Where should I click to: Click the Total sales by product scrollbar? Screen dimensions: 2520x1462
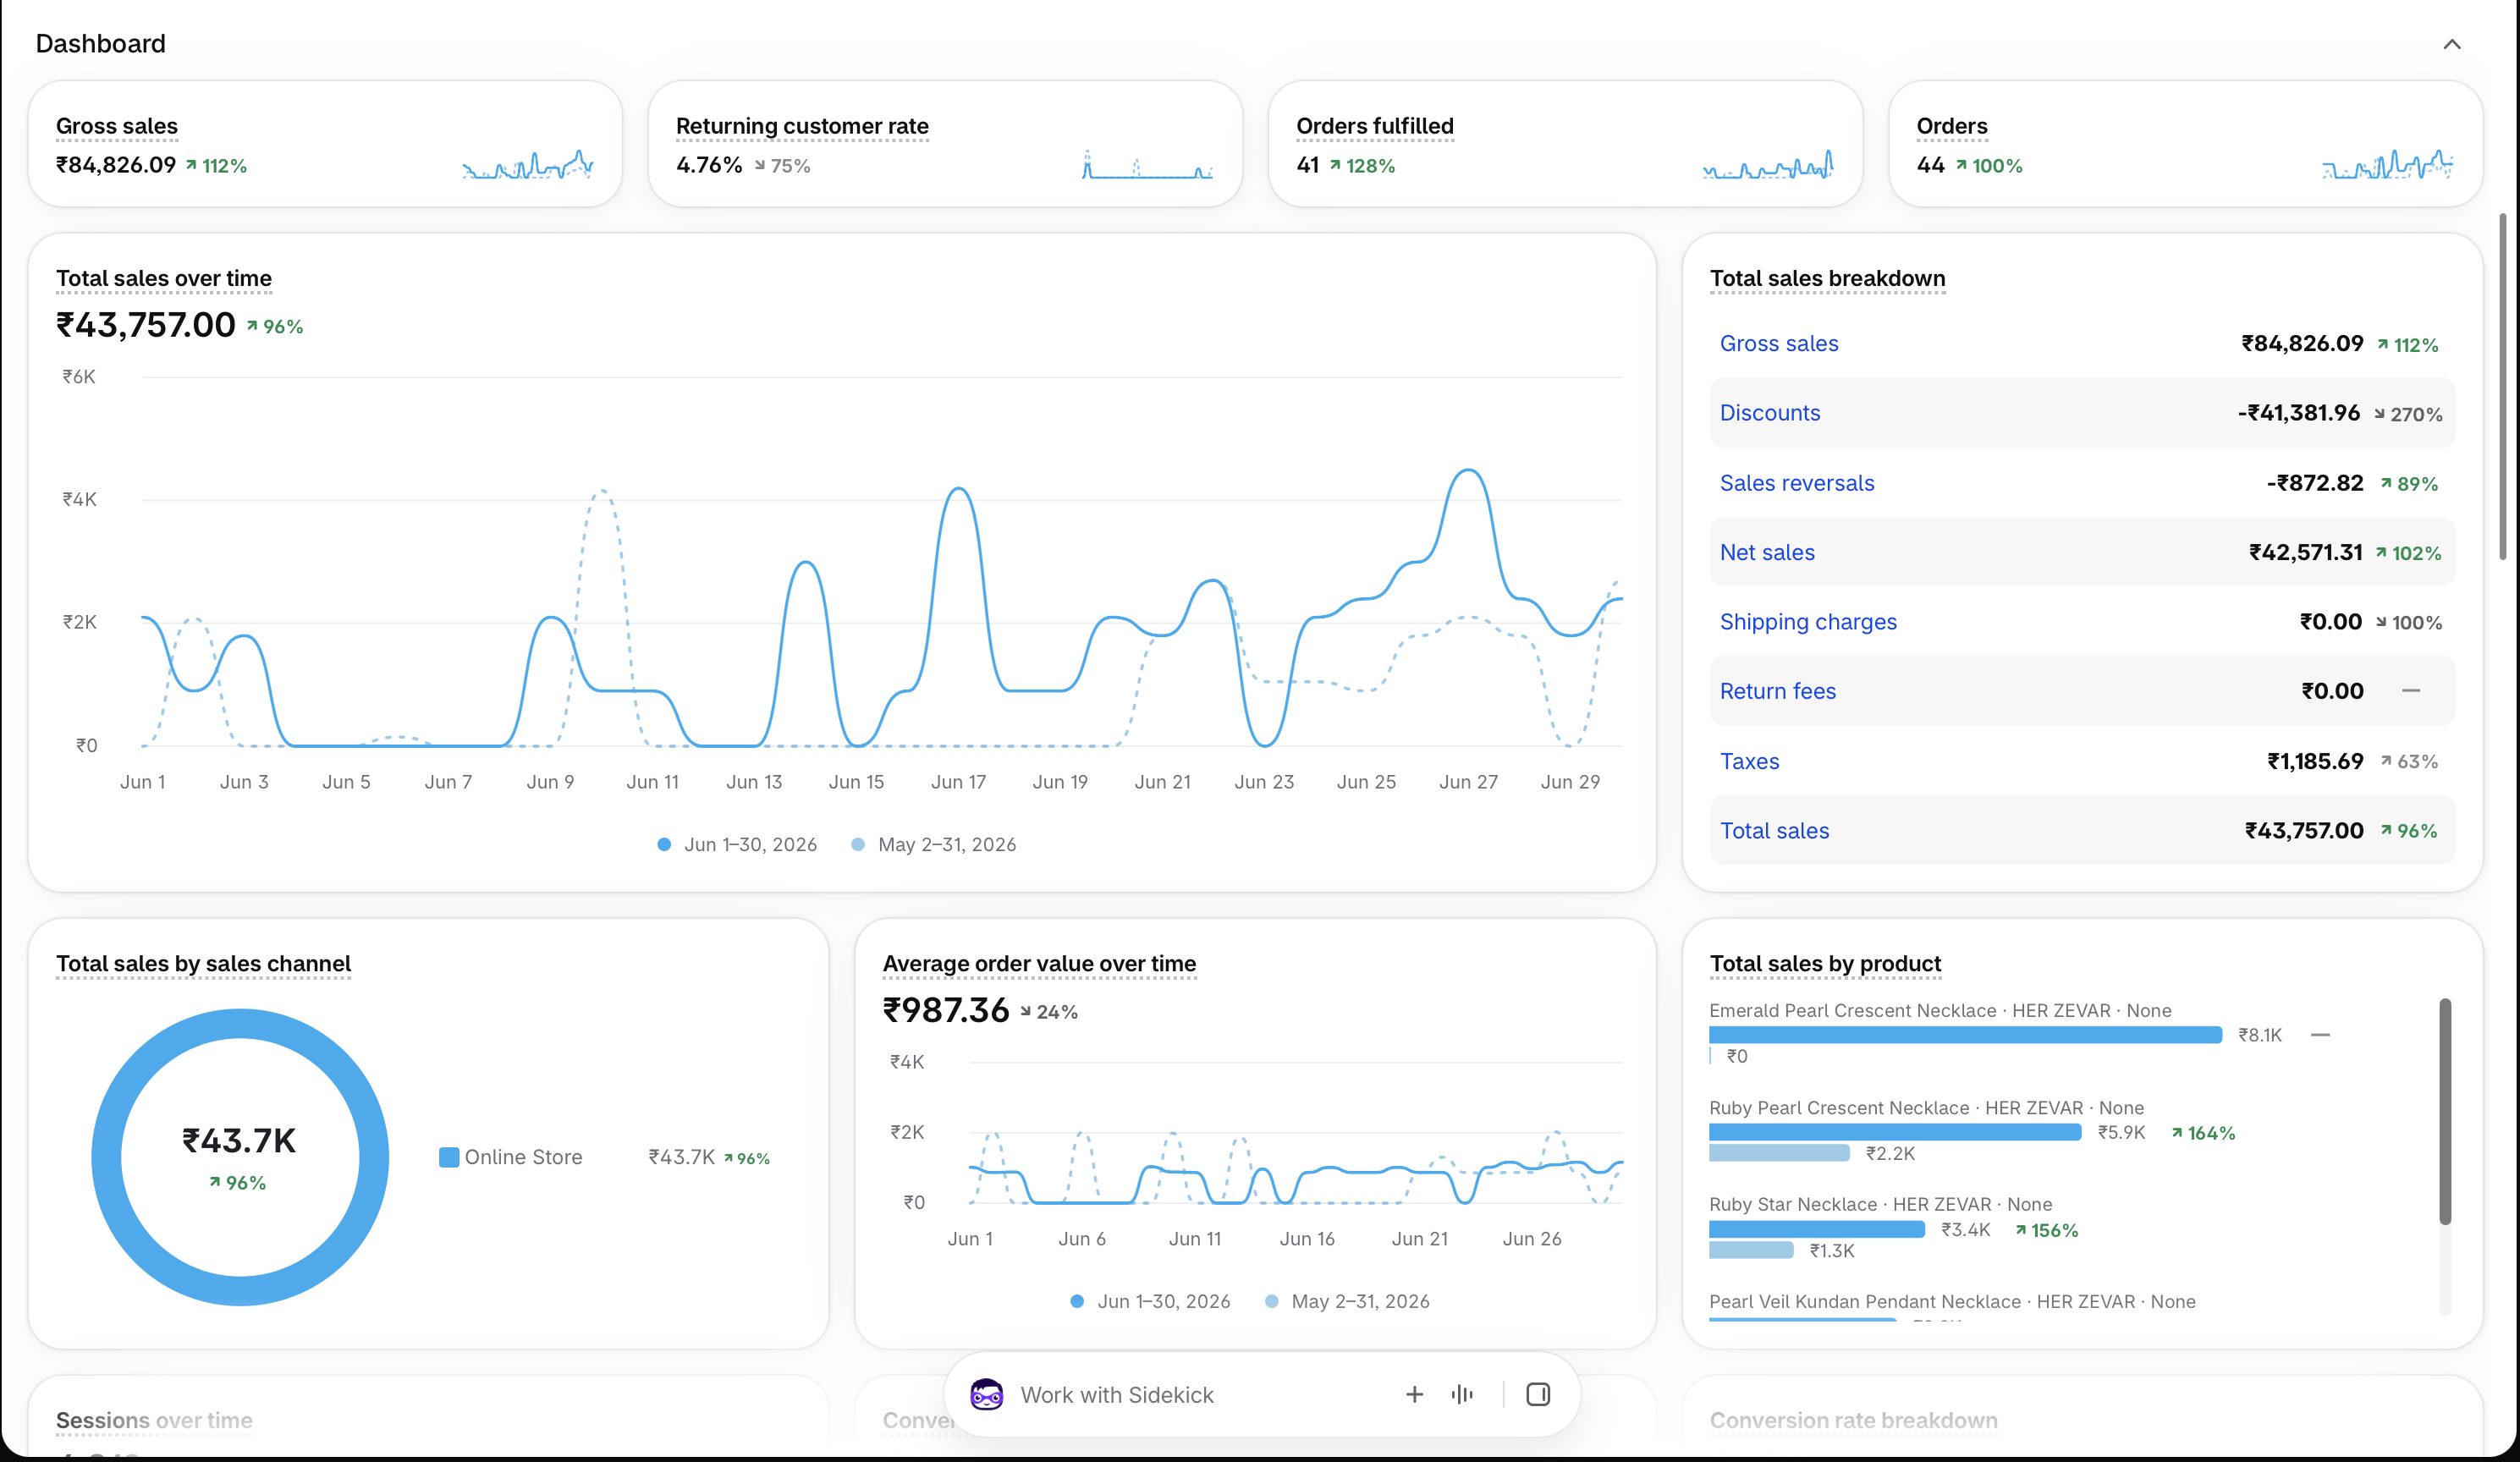(2444, 1111)
